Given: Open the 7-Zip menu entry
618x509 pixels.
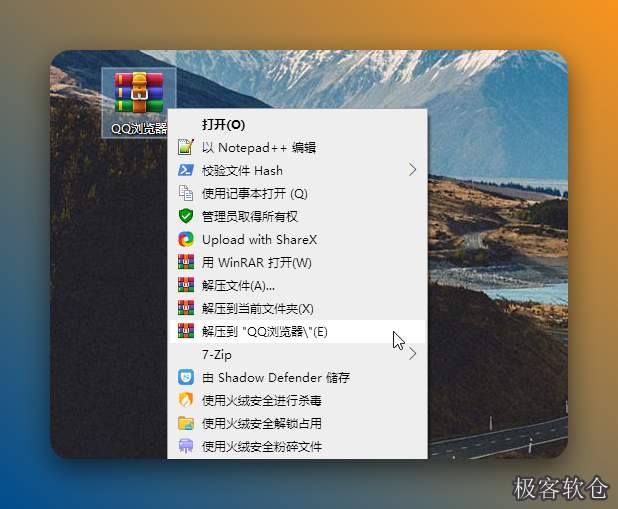Looking at the screenshot, I should [298, 354].
